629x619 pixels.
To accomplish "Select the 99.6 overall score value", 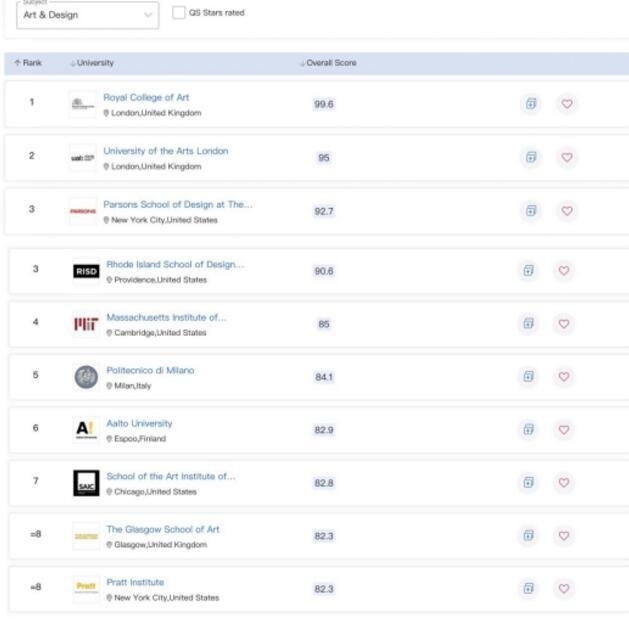I will point(324,104).
